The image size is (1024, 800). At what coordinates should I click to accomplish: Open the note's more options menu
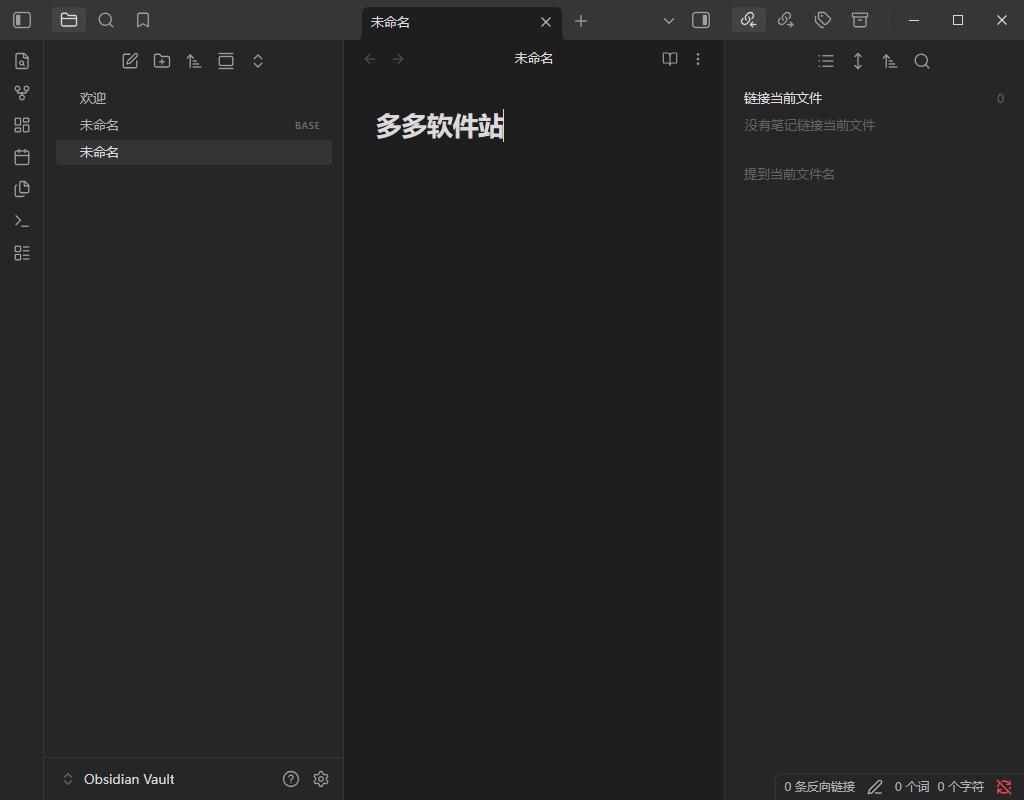point(698,59)
